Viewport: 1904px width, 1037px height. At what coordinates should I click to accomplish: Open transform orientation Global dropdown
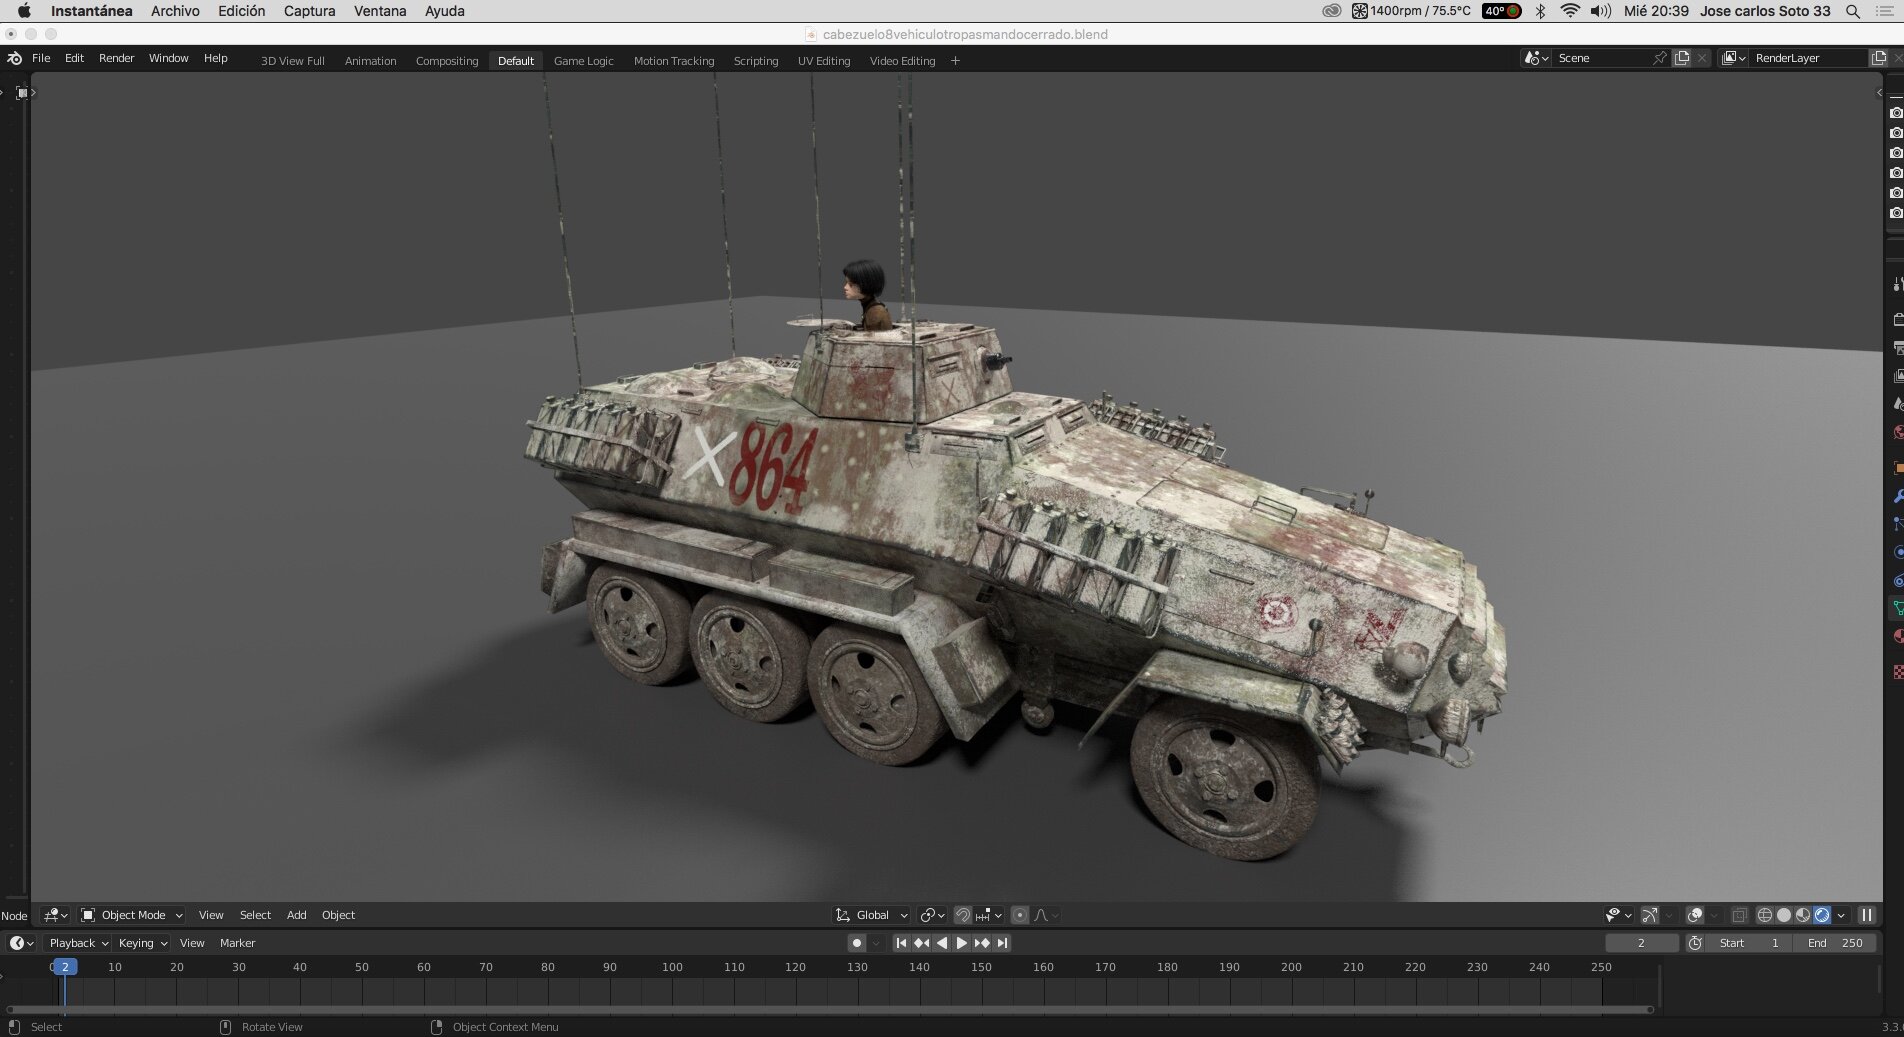[872, 915]
